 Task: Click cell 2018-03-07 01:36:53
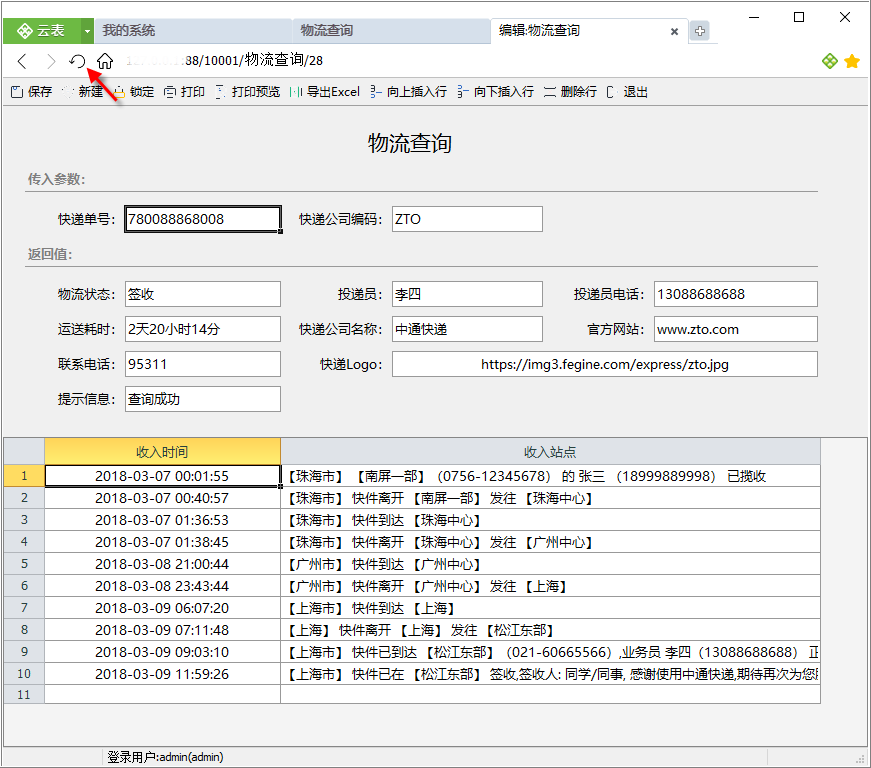pos(162,520)
